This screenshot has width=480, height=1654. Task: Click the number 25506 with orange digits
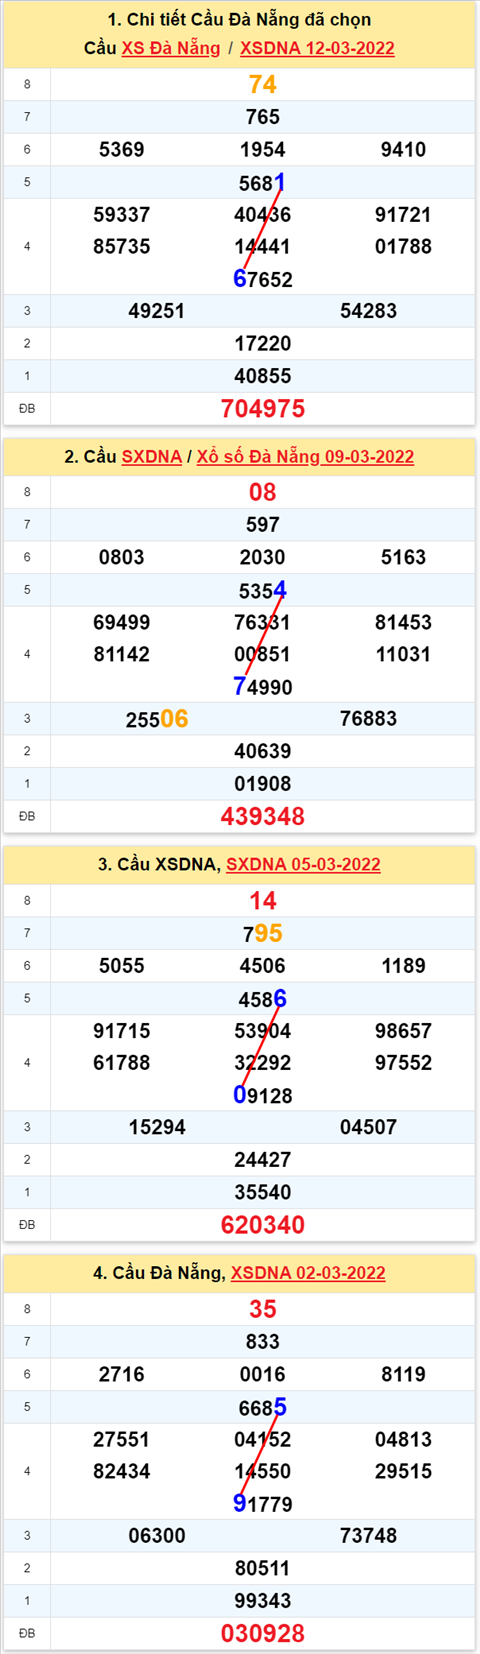coord(157,719)
